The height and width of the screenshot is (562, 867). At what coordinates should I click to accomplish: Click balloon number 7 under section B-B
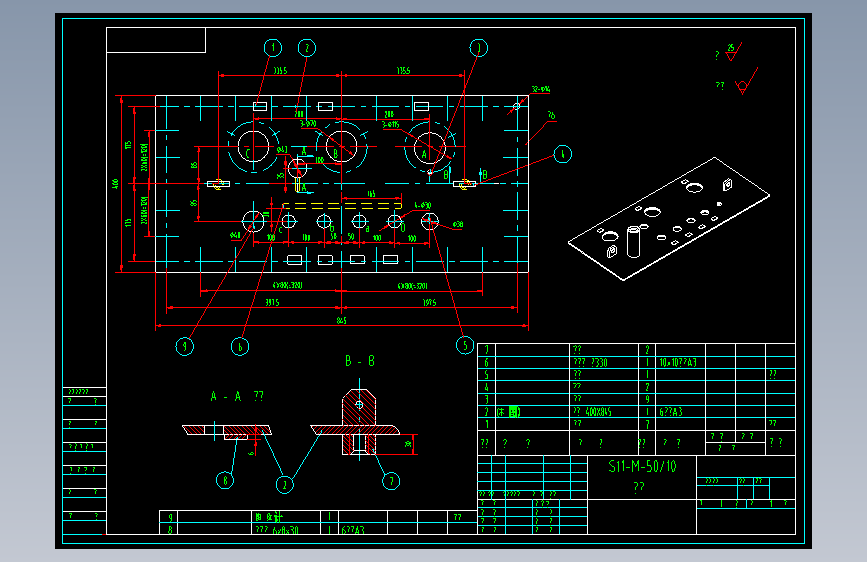pyautogui.click(x=391, y=481)
